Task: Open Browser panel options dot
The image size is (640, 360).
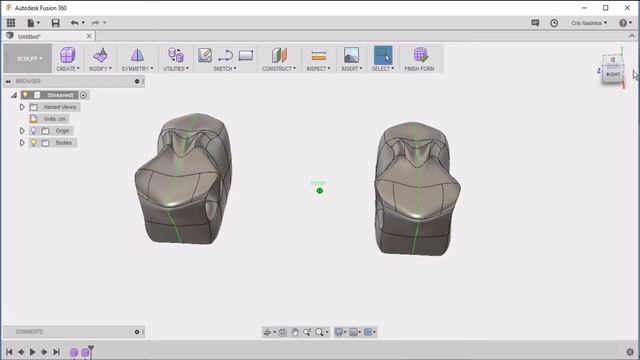Action: pyautogui.click(x=137, y=81)
